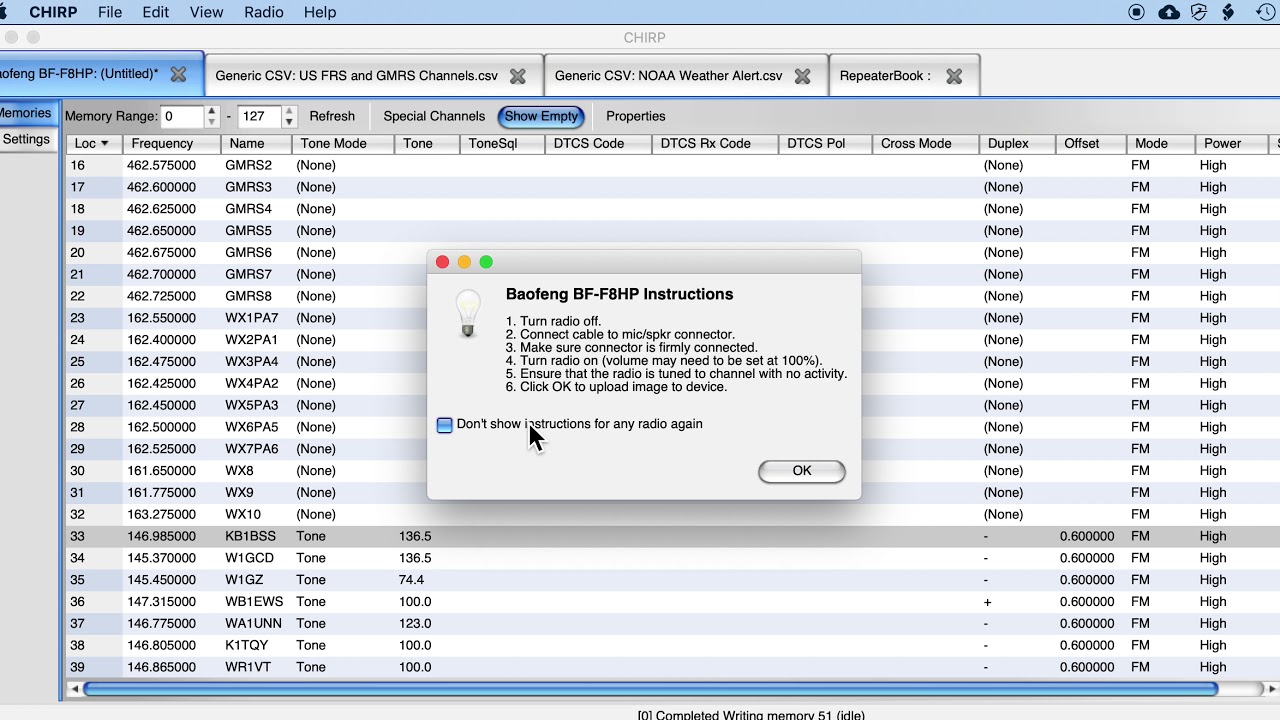The image size is (1280, 720).
Task: Select the Memories side tab
Action: pos(27,114)
